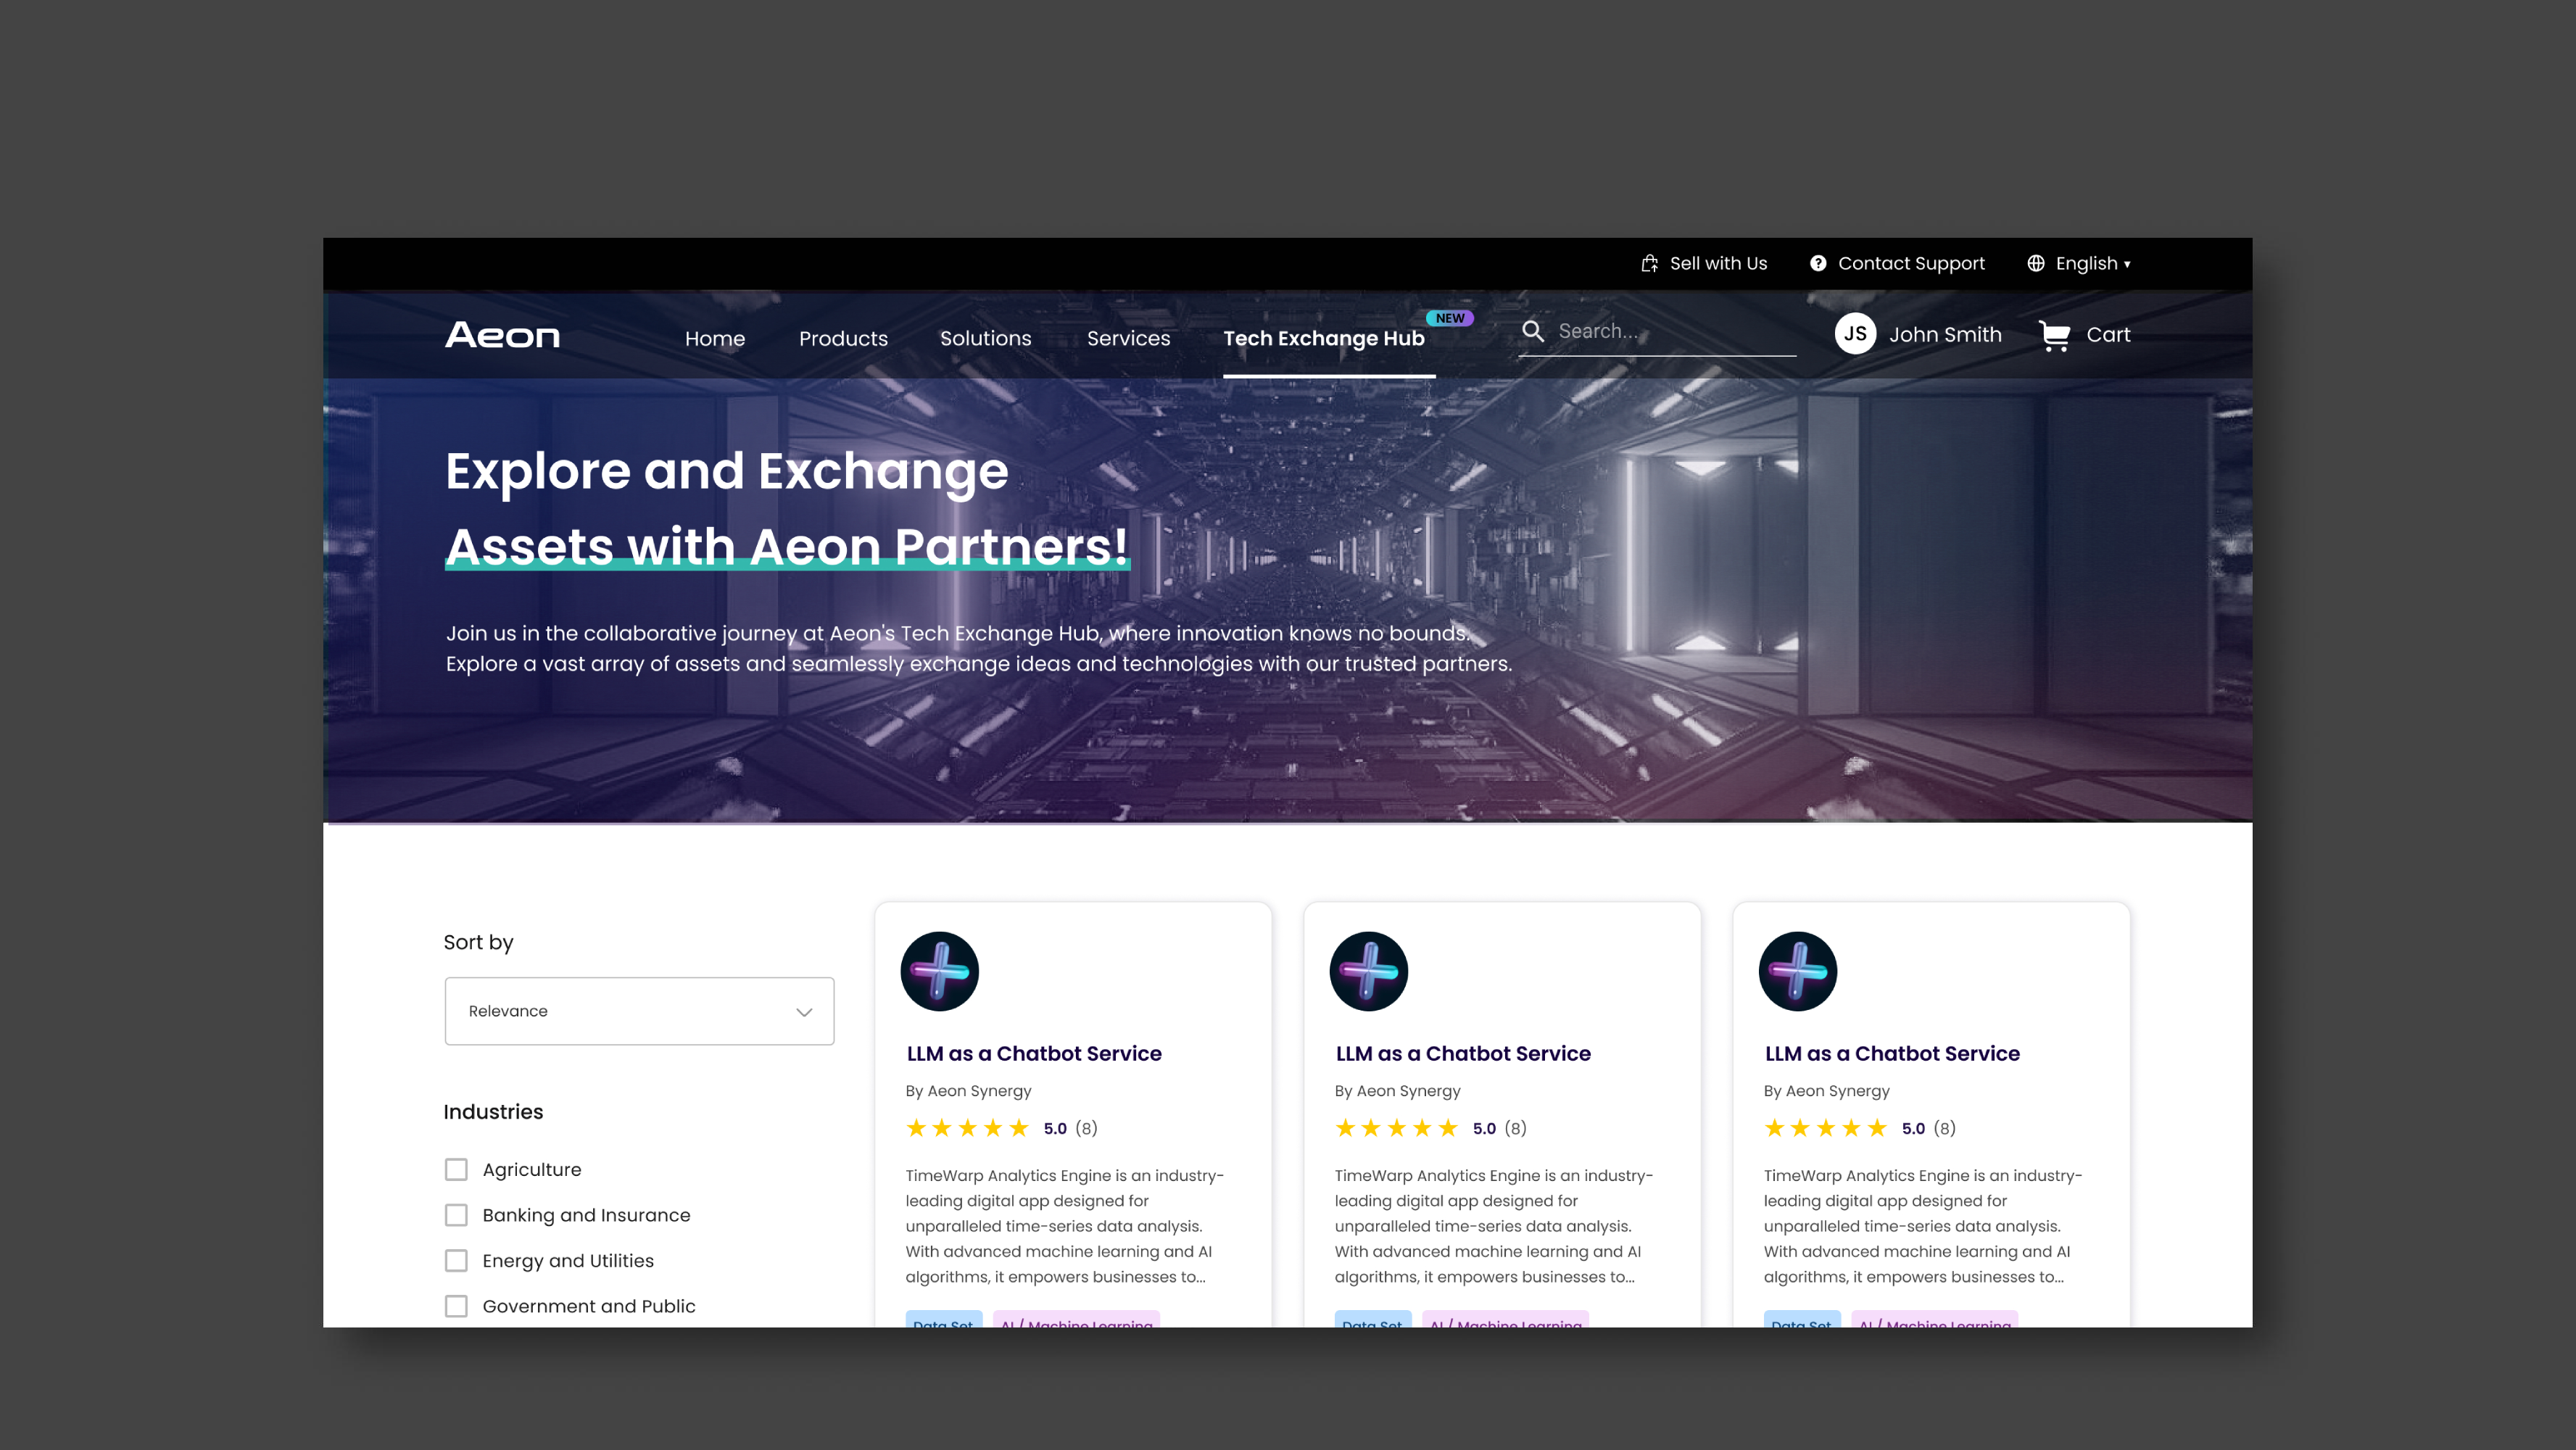The image size is (2576, 1450).
Task: Enable the Energy and Utilities filter
Action: [456, 1260]
